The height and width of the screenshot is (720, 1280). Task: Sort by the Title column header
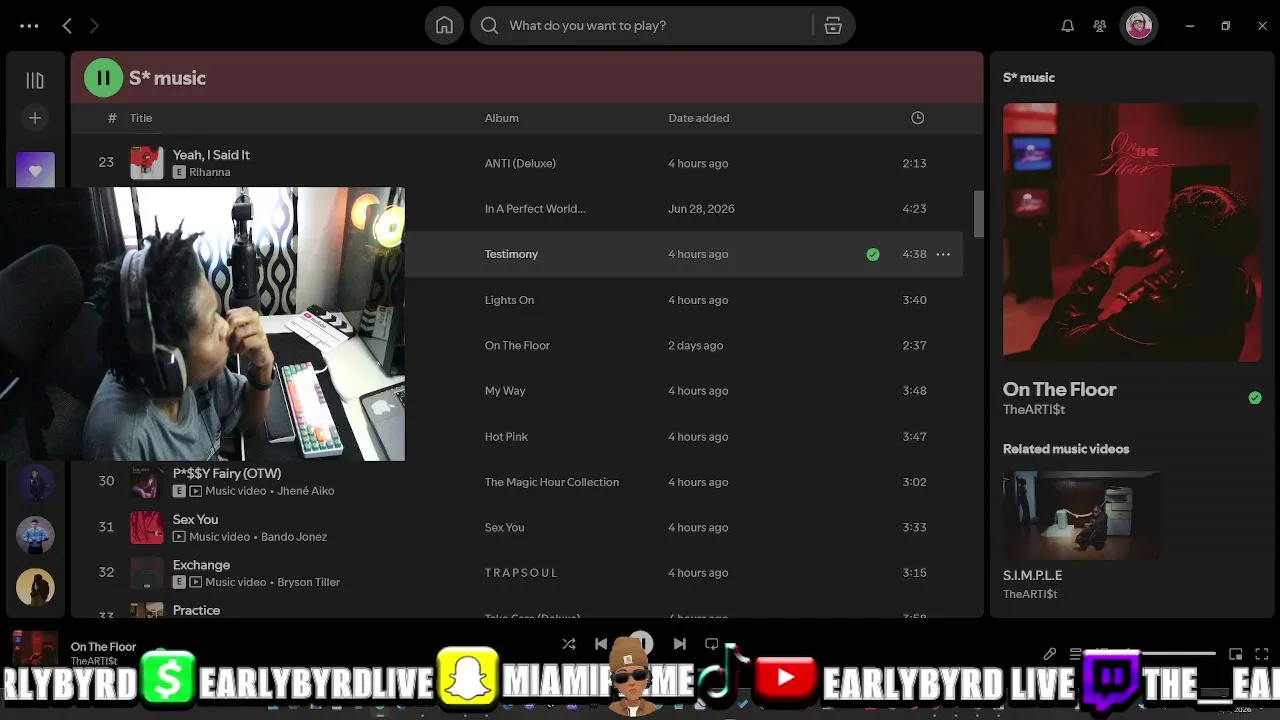141,118
